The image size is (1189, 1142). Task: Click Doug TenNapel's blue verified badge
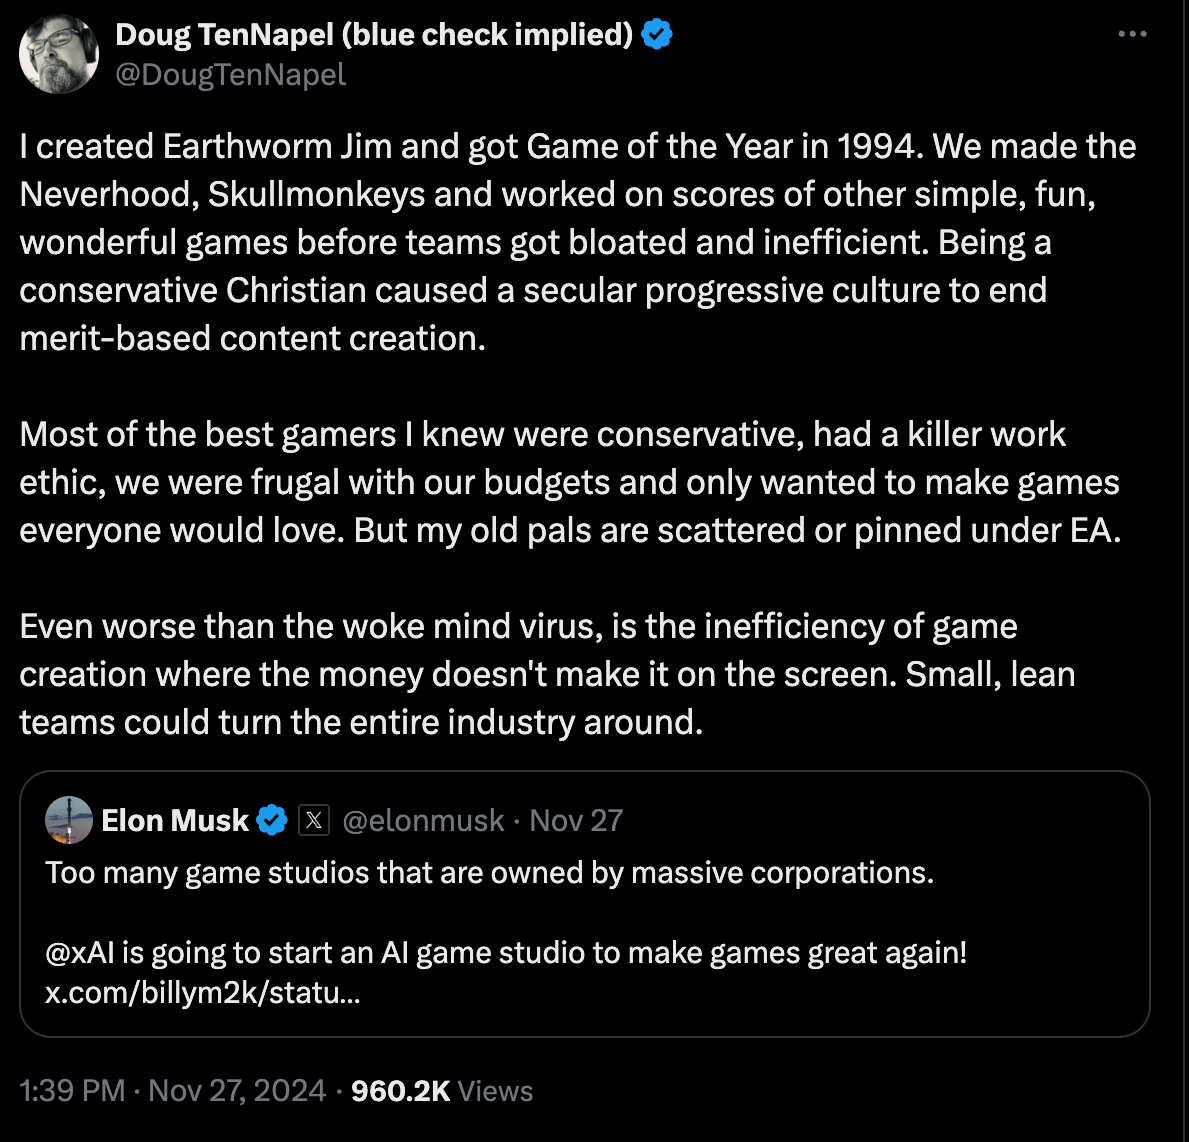pos(657,35)
